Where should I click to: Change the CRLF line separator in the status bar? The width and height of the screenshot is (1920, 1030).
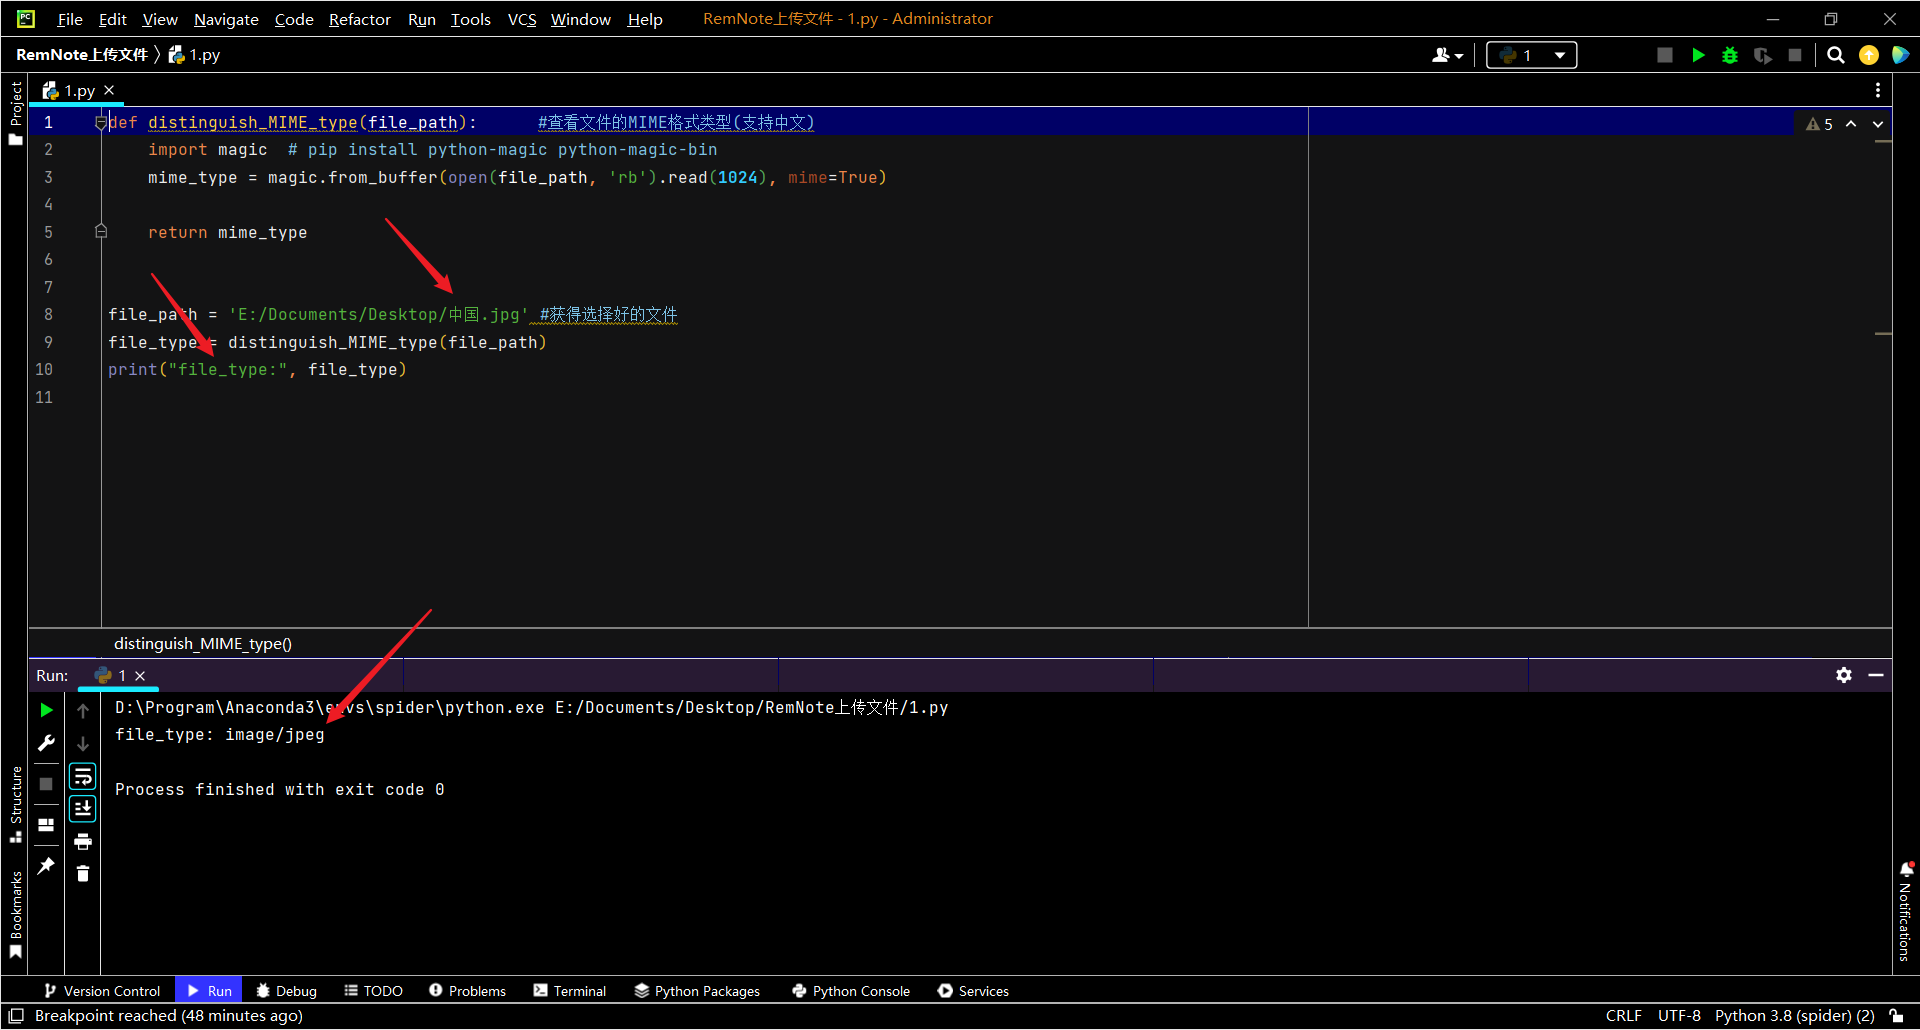1623,1016
